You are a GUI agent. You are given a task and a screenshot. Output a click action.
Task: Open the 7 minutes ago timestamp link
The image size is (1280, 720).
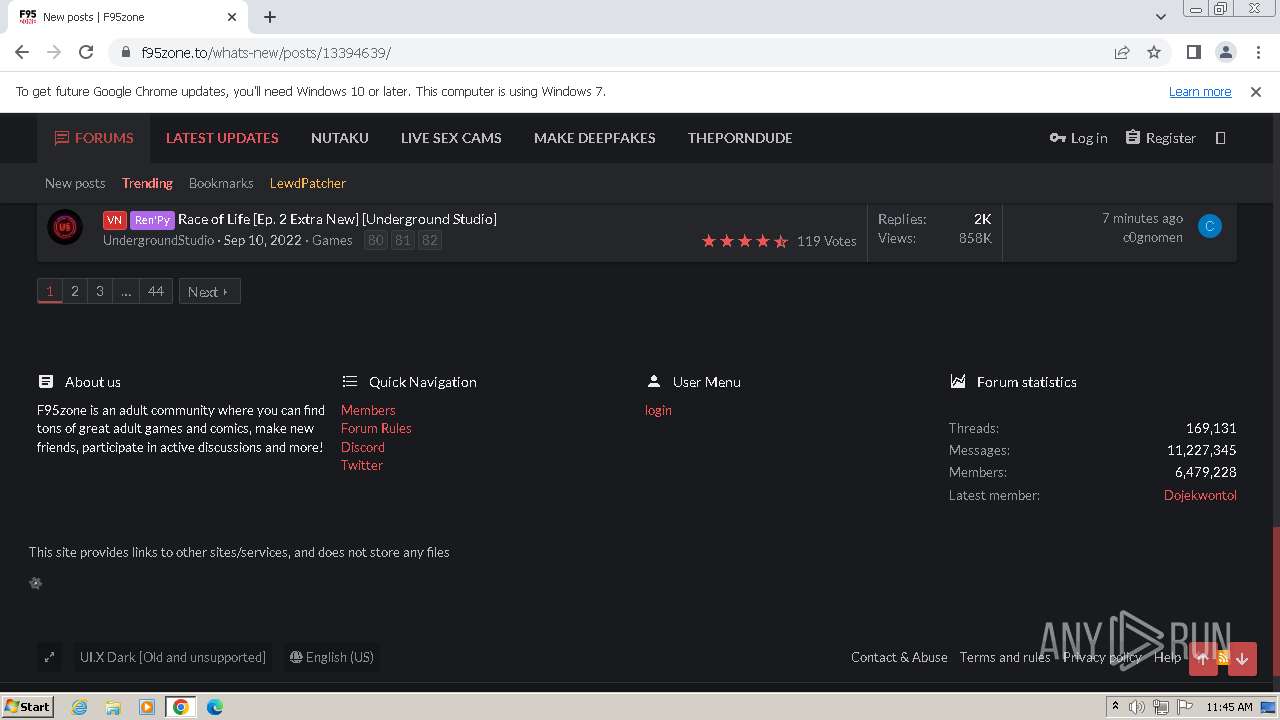[1142, 218]
